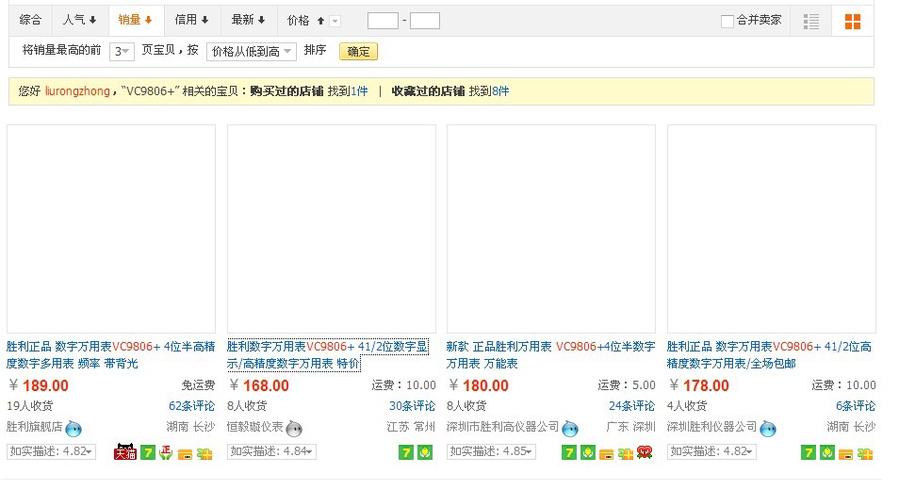
Task: Click the Tmall badge on 胜利旗舰店 listing
Action: click(125, 452)
